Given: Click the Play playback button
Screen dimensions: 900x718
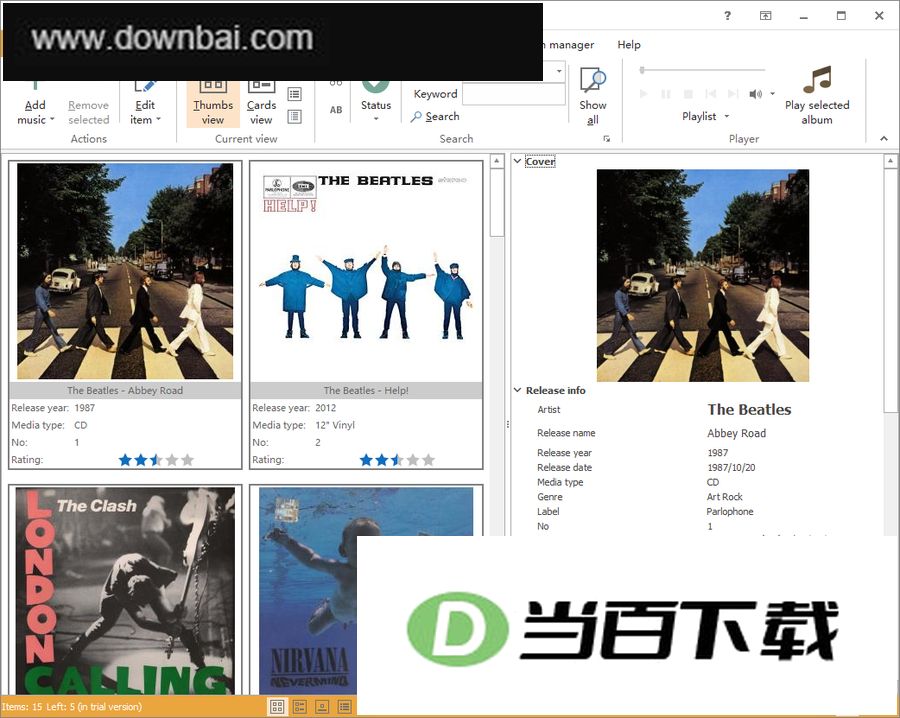Looking at the screenshot, I should coord(643,94).
